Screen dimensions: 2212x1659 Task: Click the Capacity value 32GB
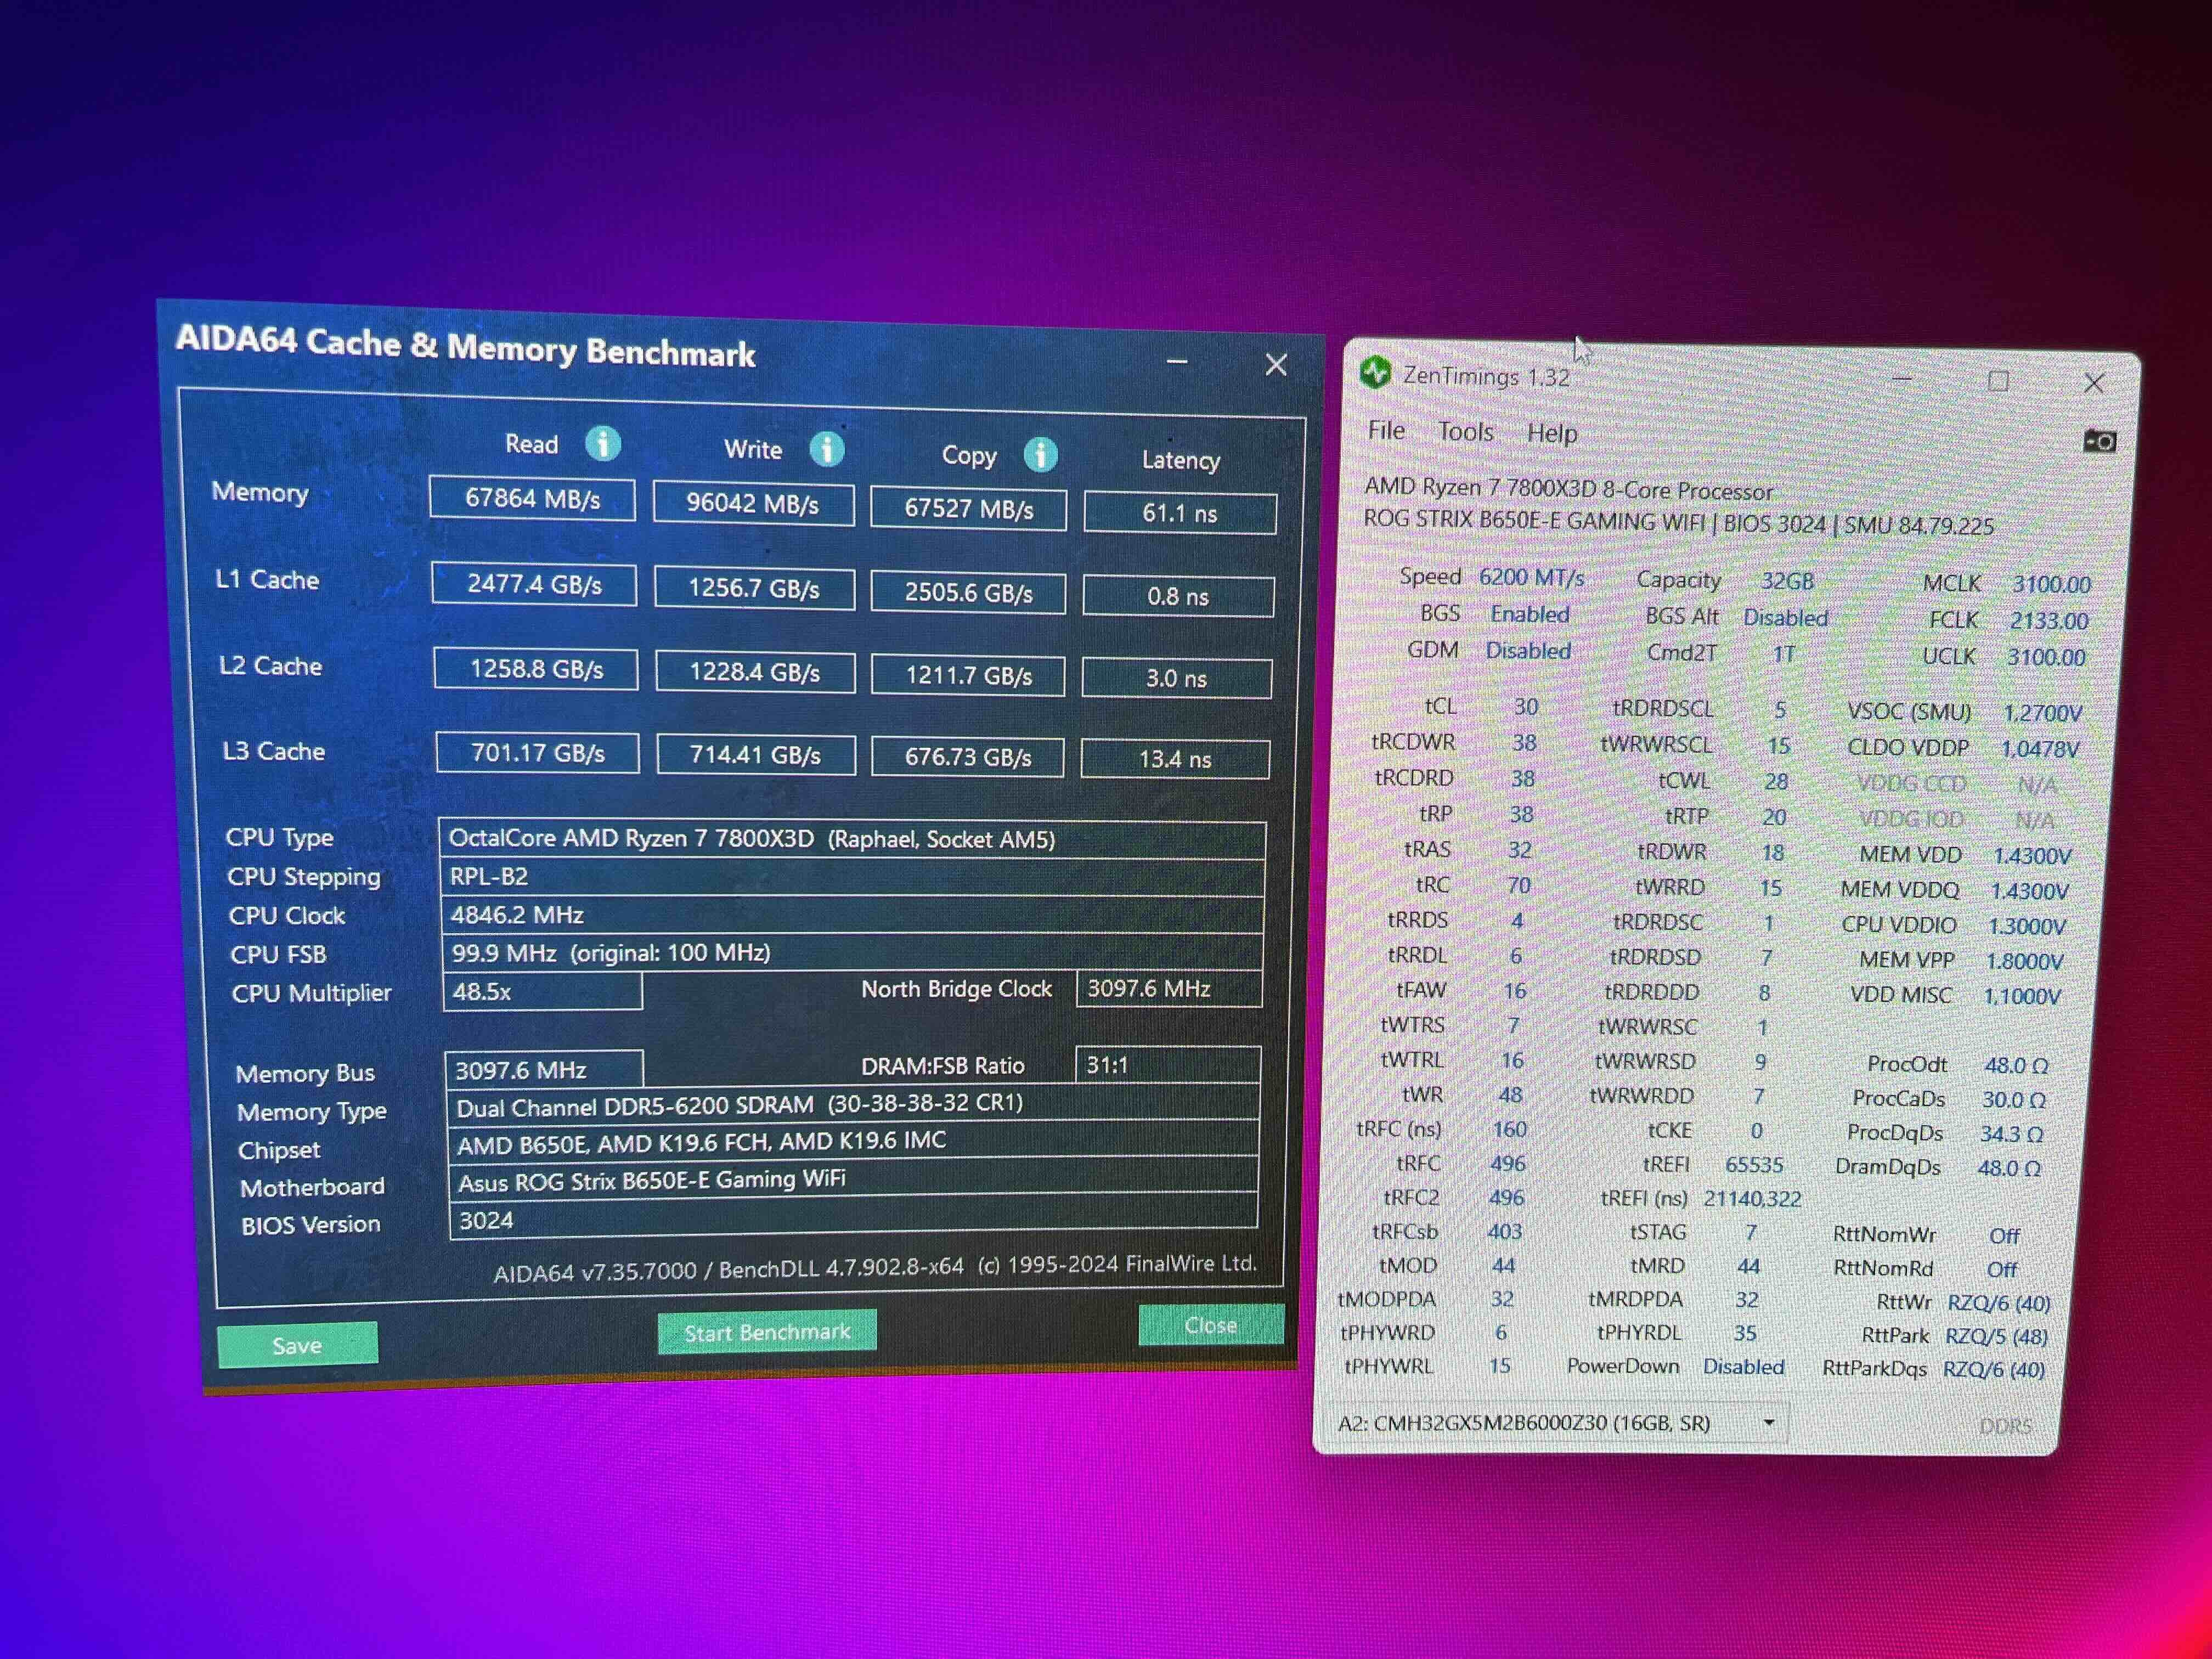1787,581
